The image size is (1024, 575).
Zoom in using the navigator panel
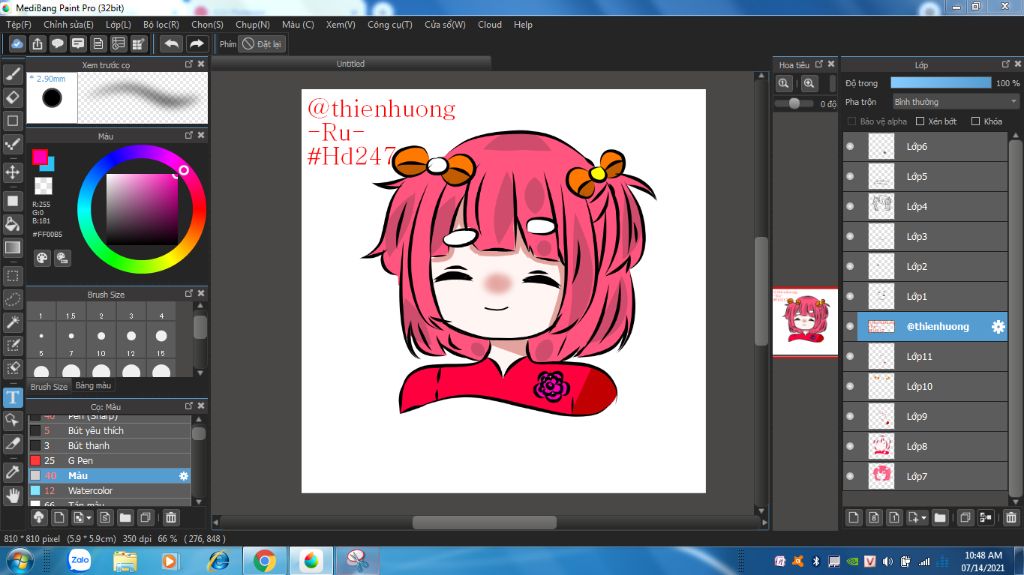(809, 83)
